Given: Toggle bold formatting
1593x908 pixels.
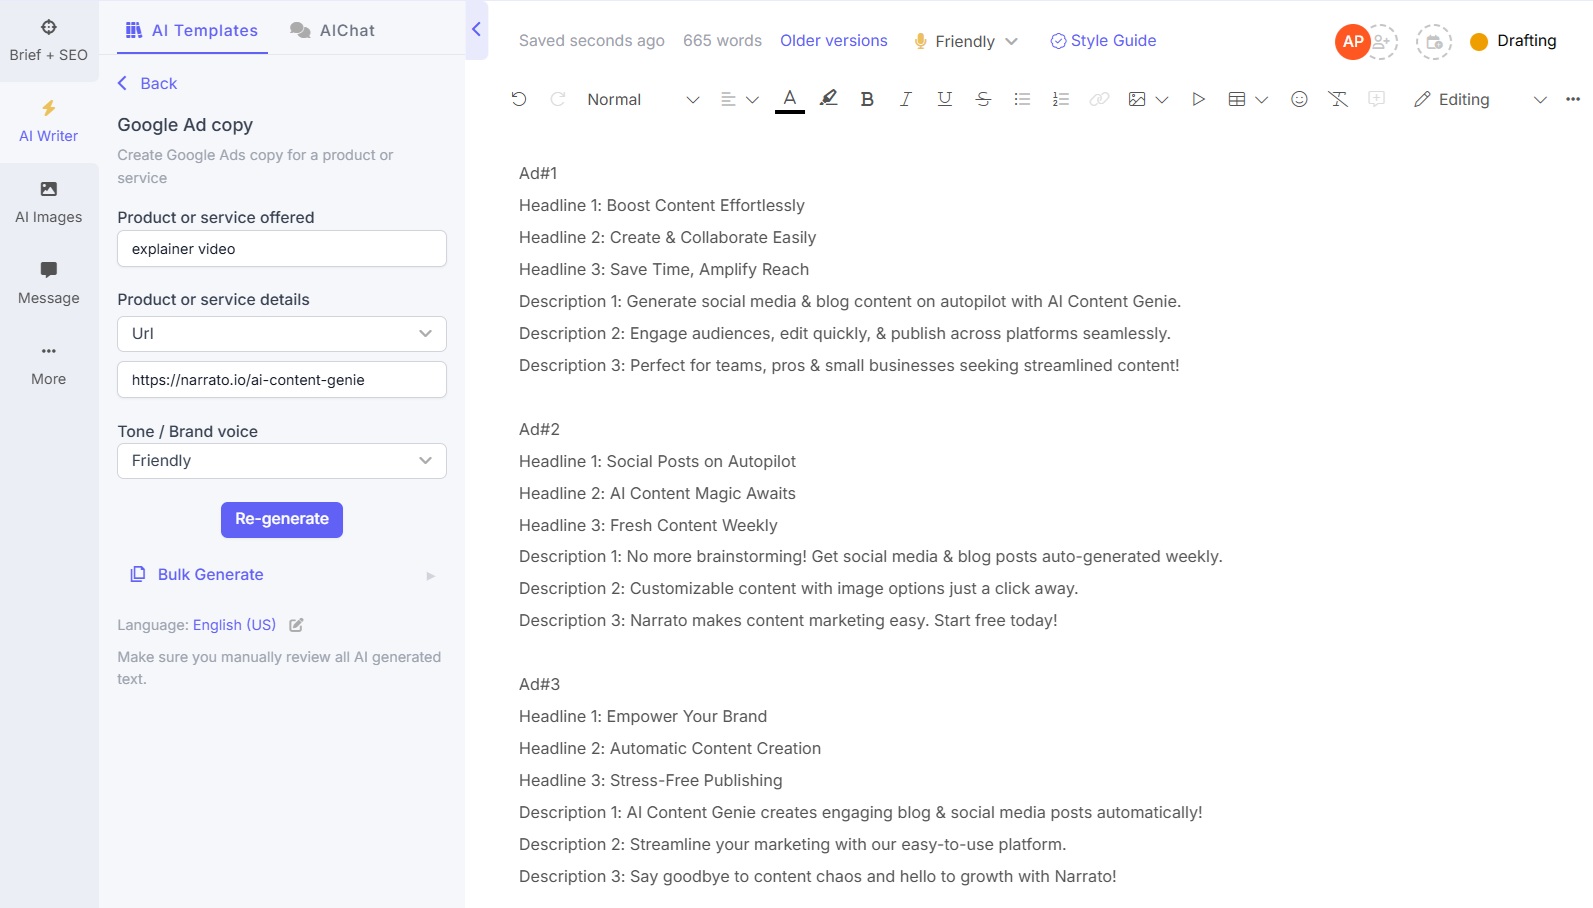Looking at the screenshot, I should (x=867, y=99).
